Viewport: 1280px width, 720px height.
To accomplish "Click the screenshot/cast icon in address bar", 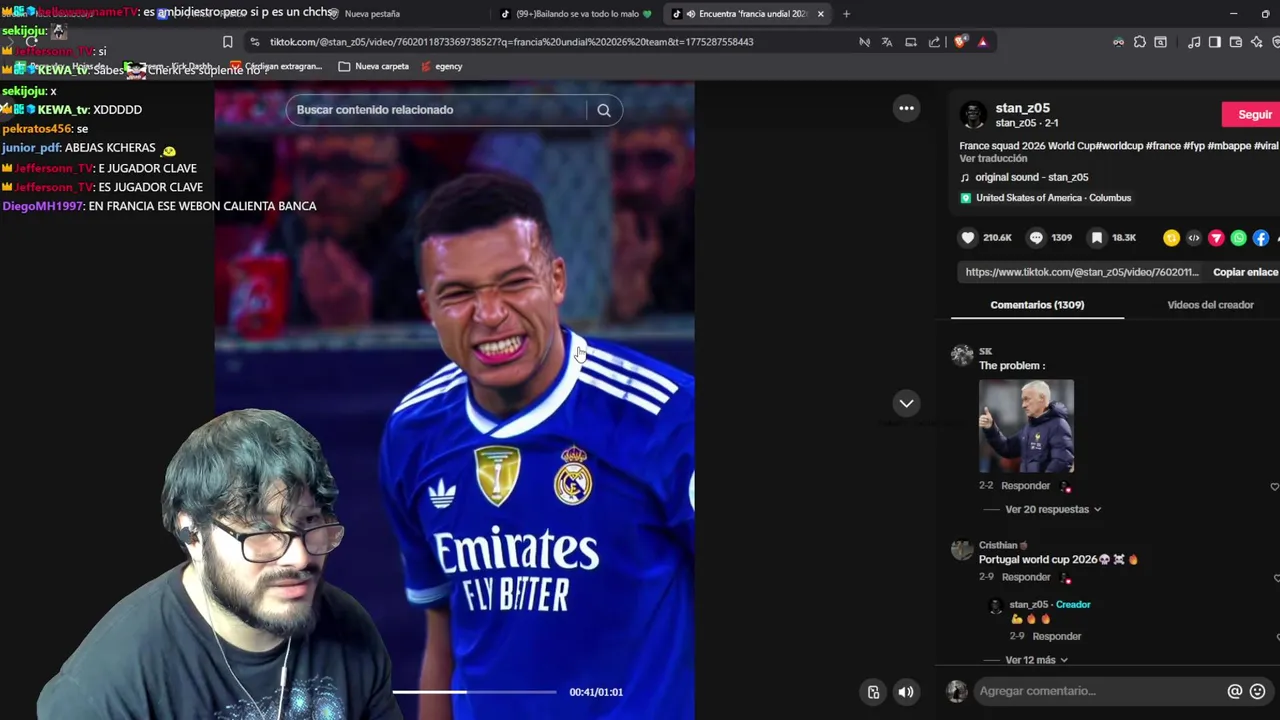I will 911,42.
